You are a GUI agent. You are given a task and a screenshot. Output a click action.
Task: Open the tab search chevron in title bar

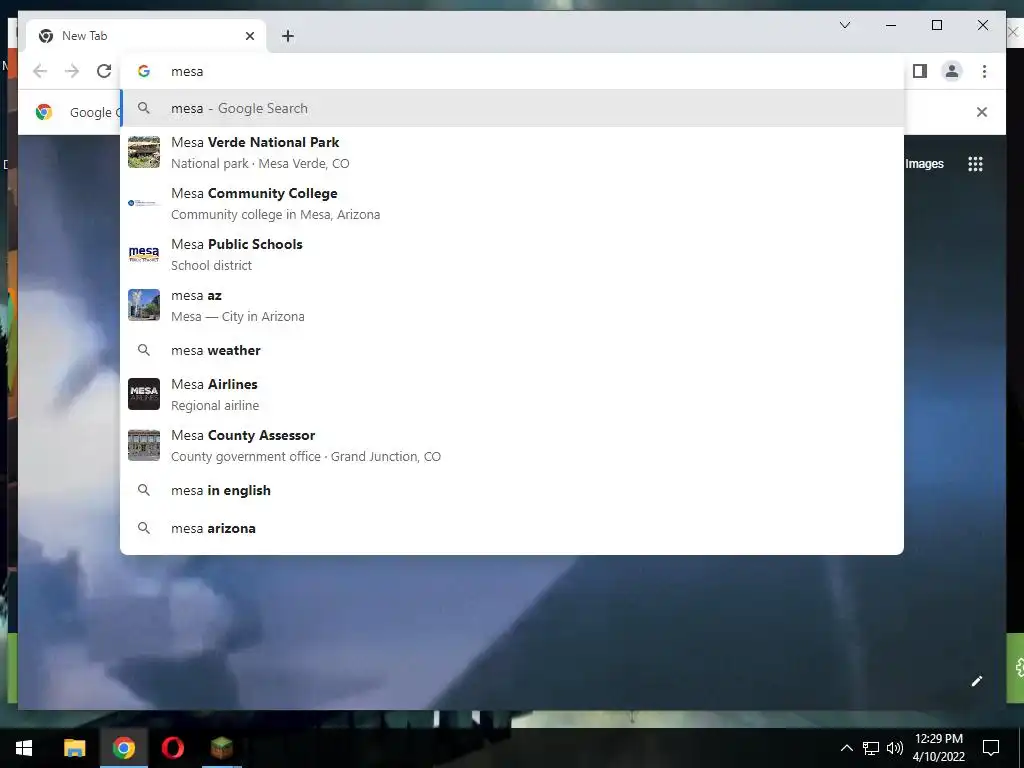click(844, 25)
